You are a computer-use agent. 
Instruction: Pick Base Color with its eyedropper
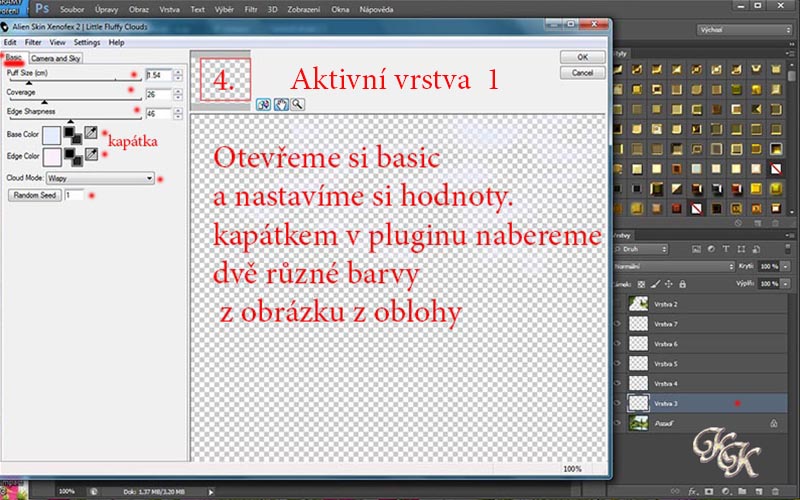(x=91, y=133)
